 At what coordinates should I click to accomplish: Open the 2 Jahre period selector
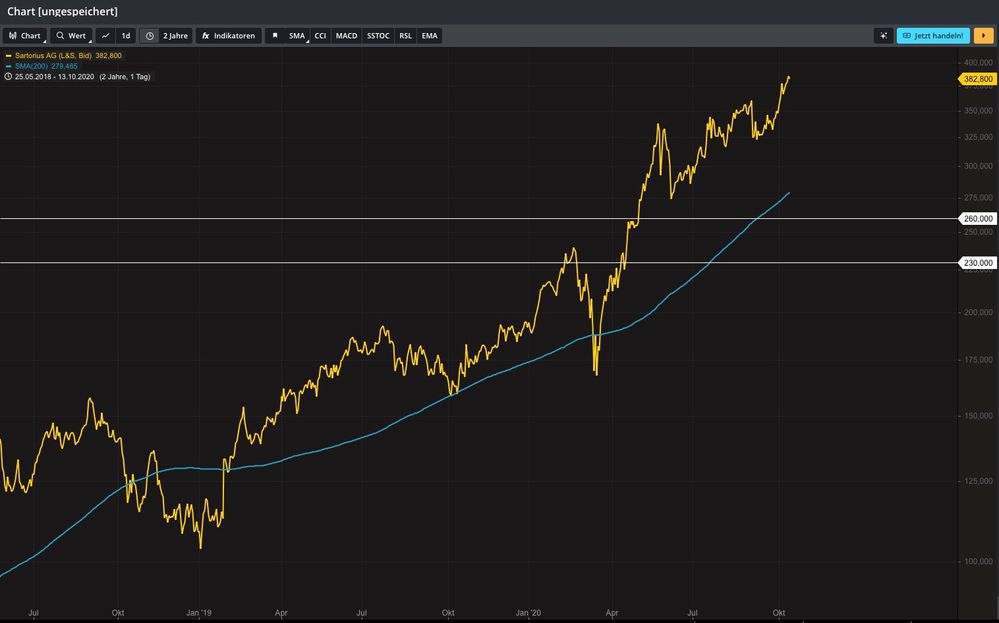[175, 36]
